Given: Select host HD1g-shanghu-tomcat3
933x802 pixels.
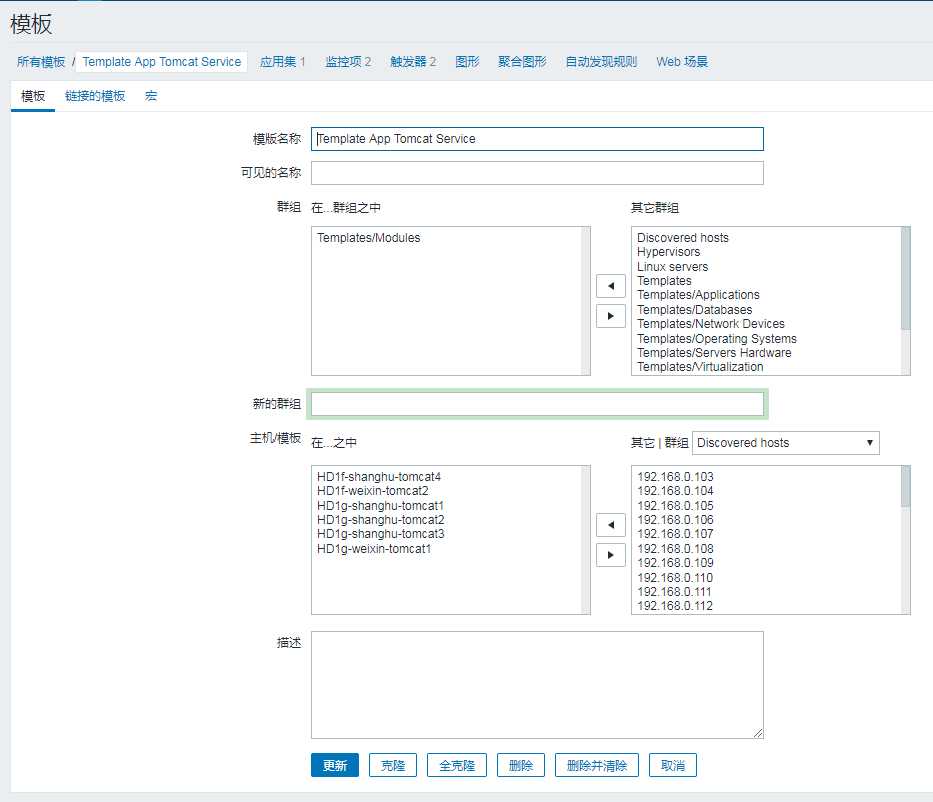Looking at the screenshot, I should [380, 534].
